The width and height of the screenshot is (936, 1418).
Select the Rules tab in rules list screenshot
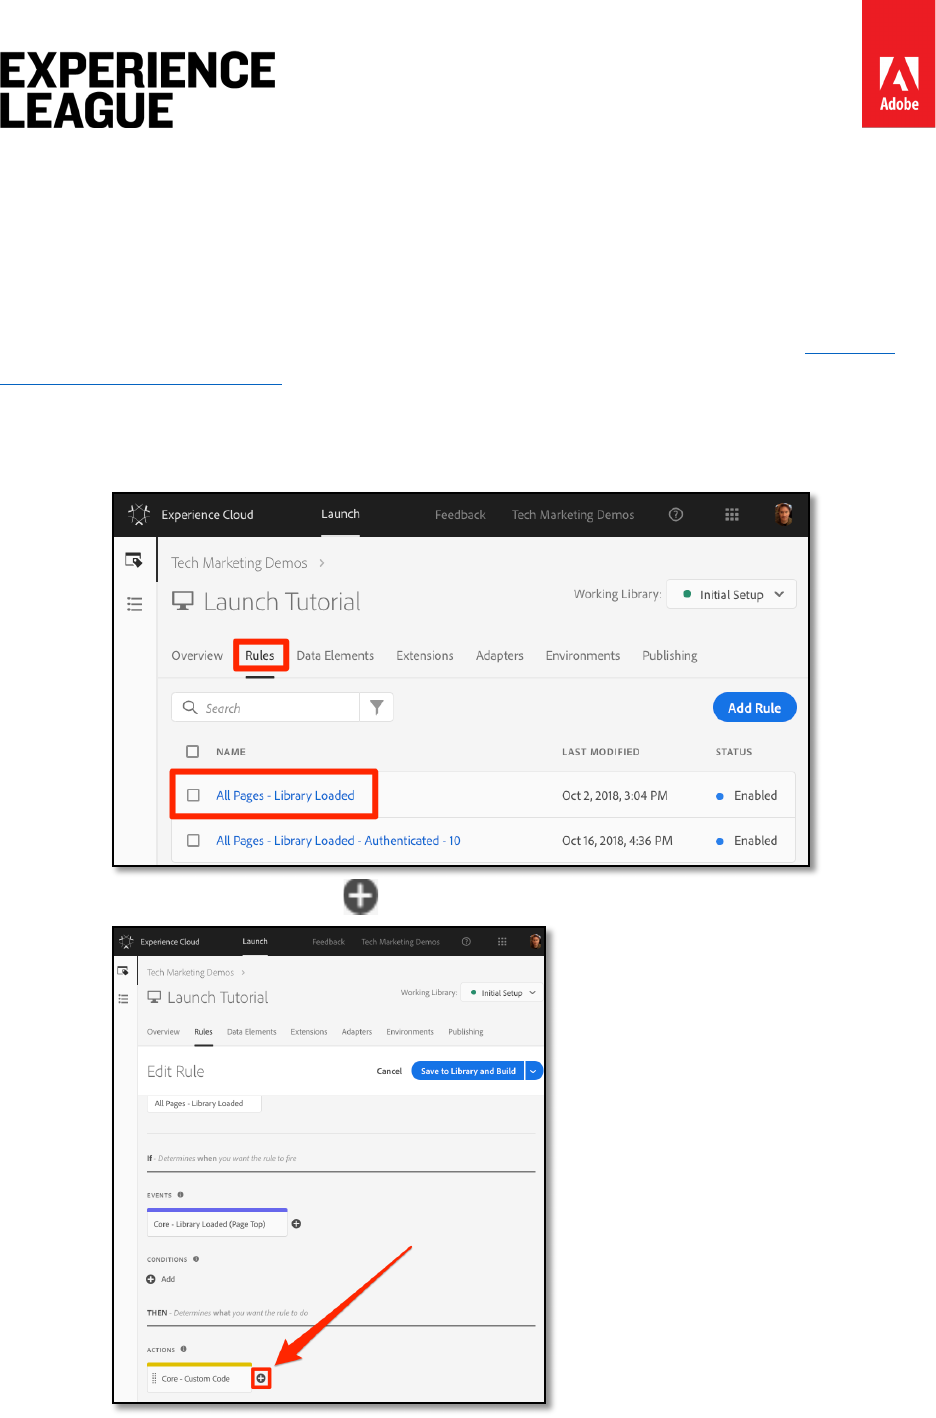point(260,656)
